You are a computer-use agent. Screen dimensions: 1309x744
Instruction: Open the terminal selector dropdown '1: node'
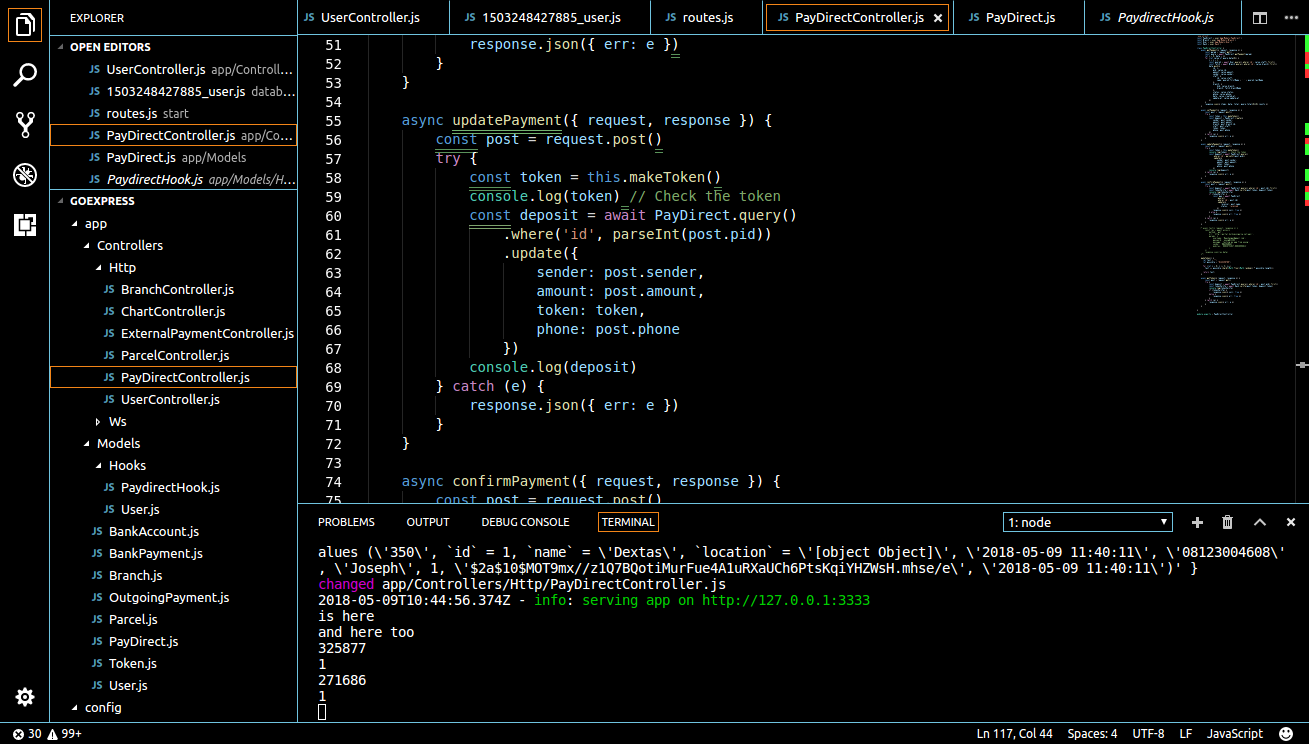point(1088,522)
